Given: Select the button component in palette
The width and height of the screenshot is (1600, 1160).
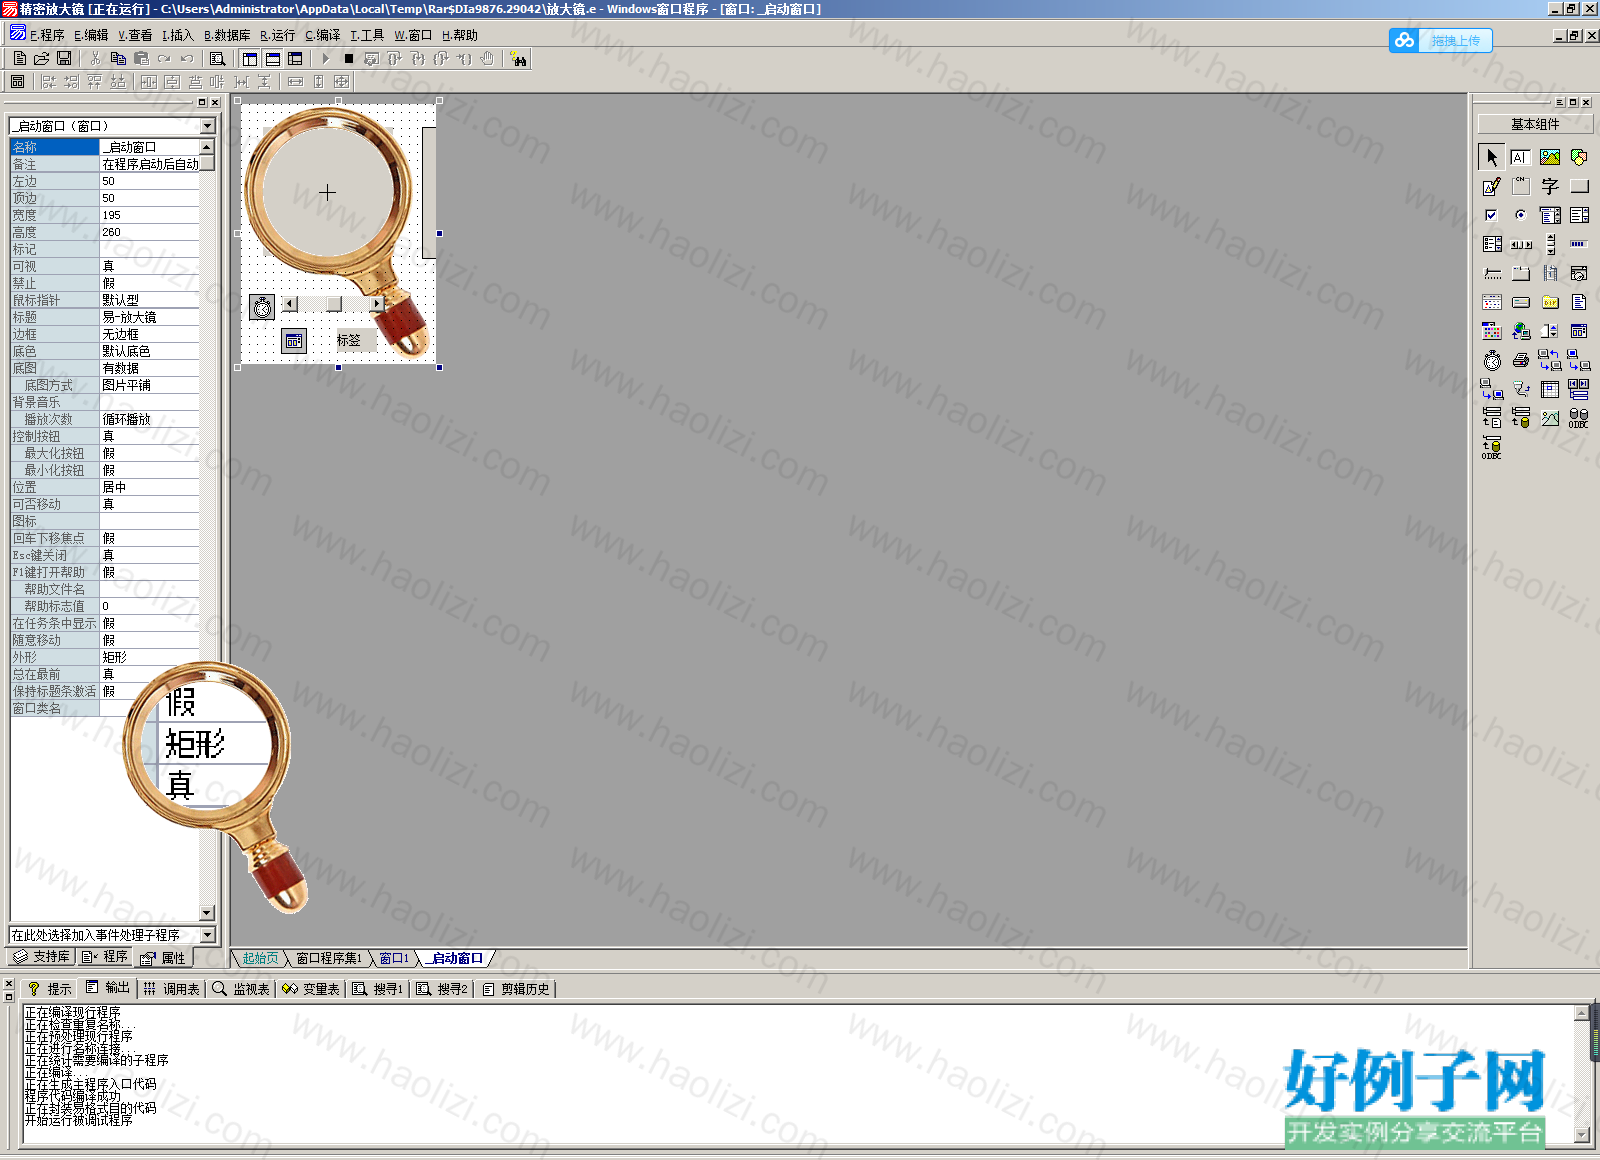Looking at the screenshot, I should tap(1579, 186).
